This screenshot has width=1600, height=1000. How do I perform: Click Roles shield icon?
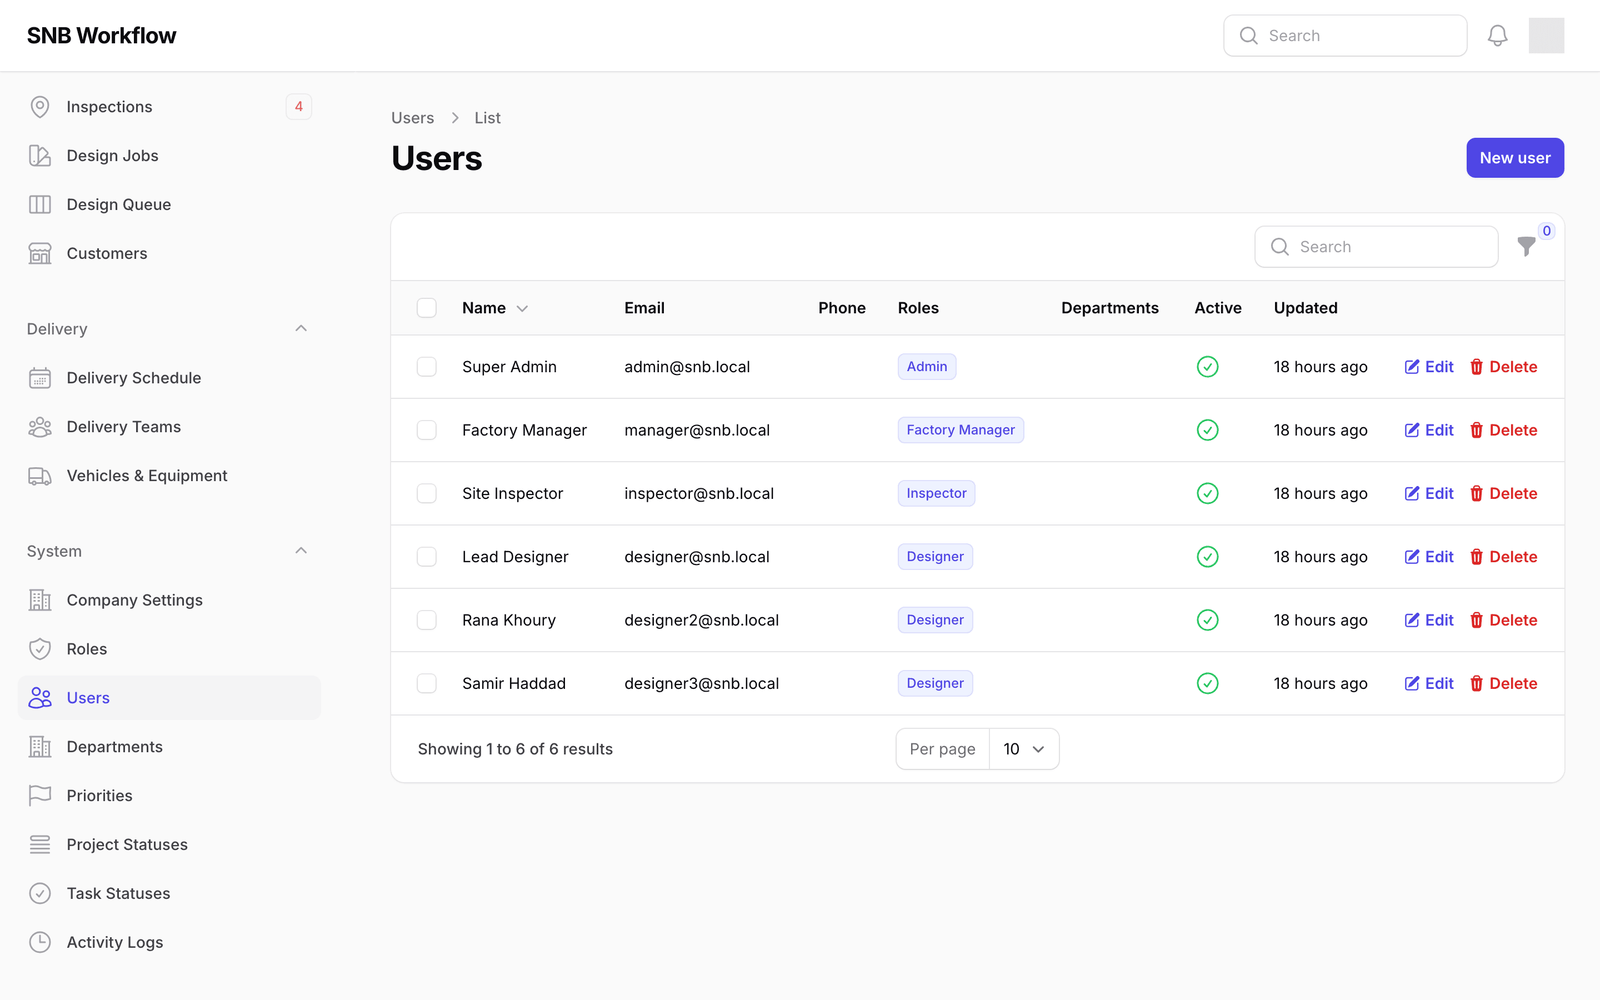click(40, 649)
